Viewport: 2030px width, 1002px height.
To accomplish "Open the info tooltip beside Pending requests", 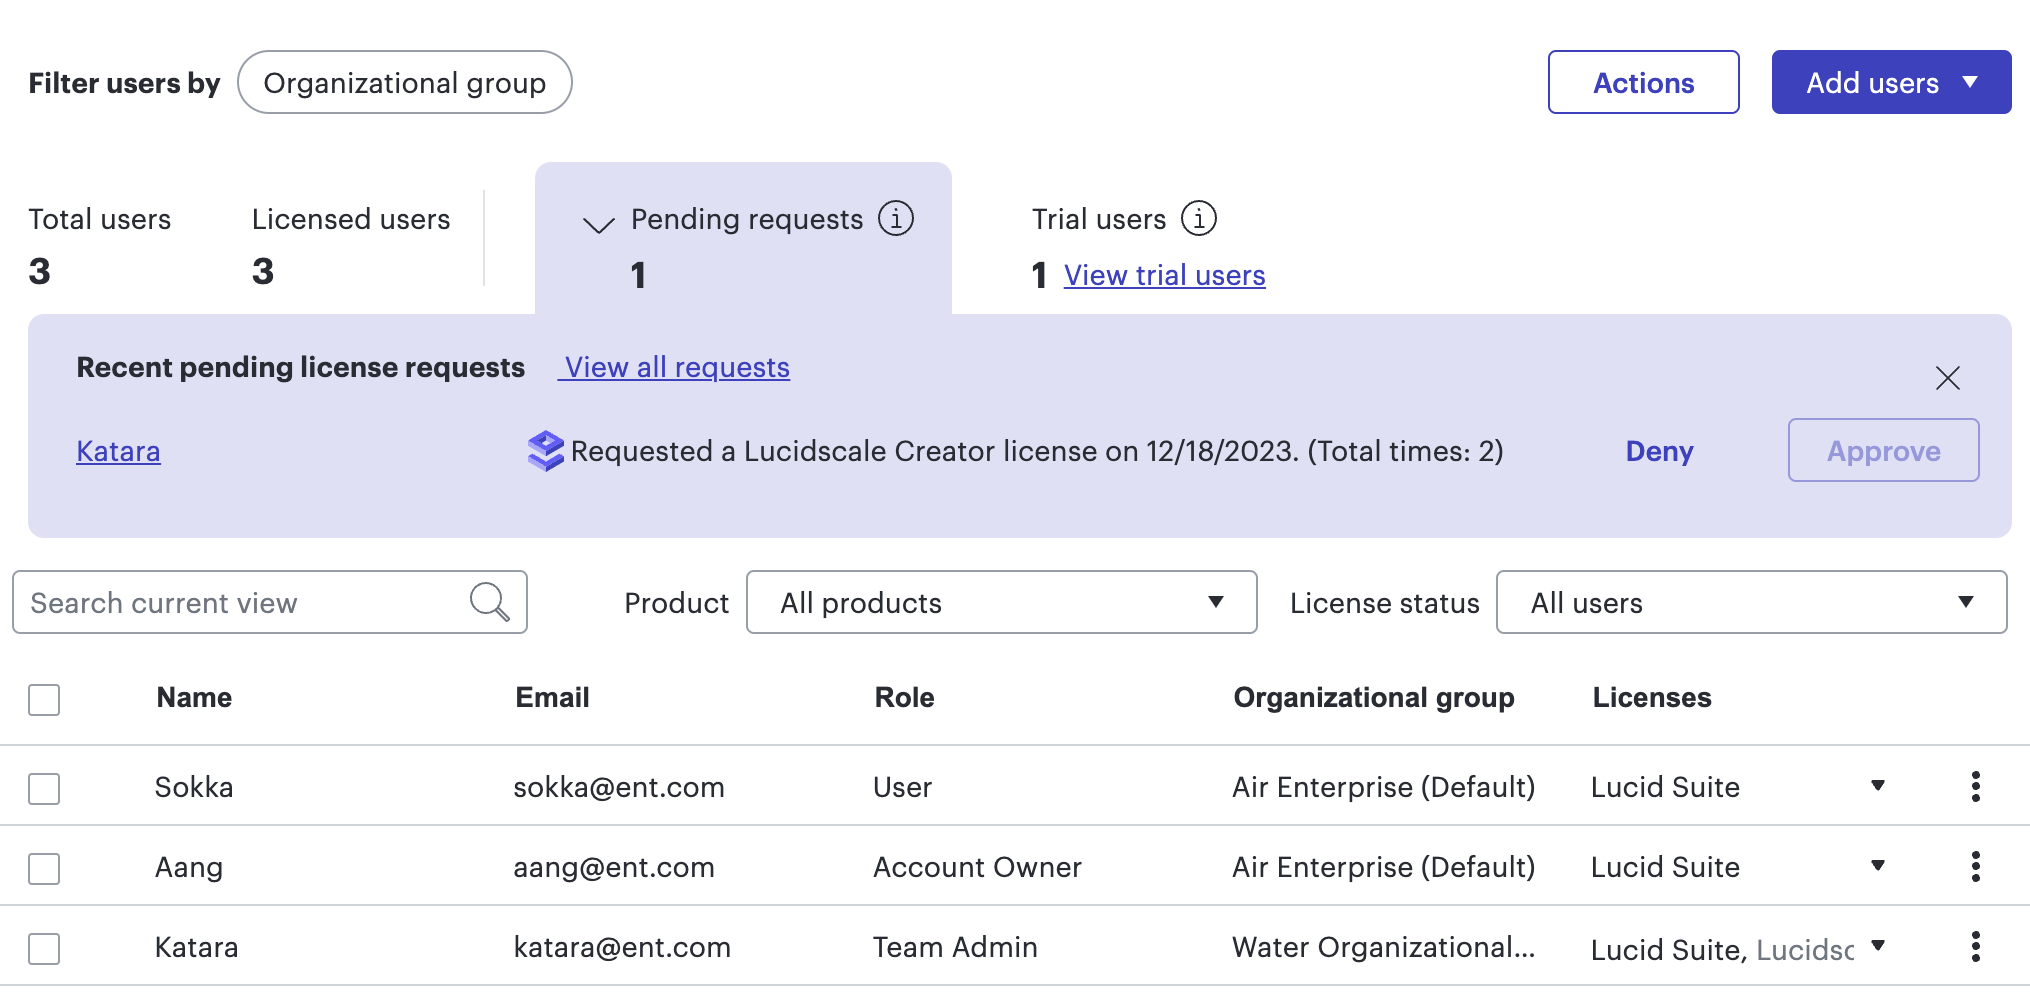I will click(x=897, y=218).
